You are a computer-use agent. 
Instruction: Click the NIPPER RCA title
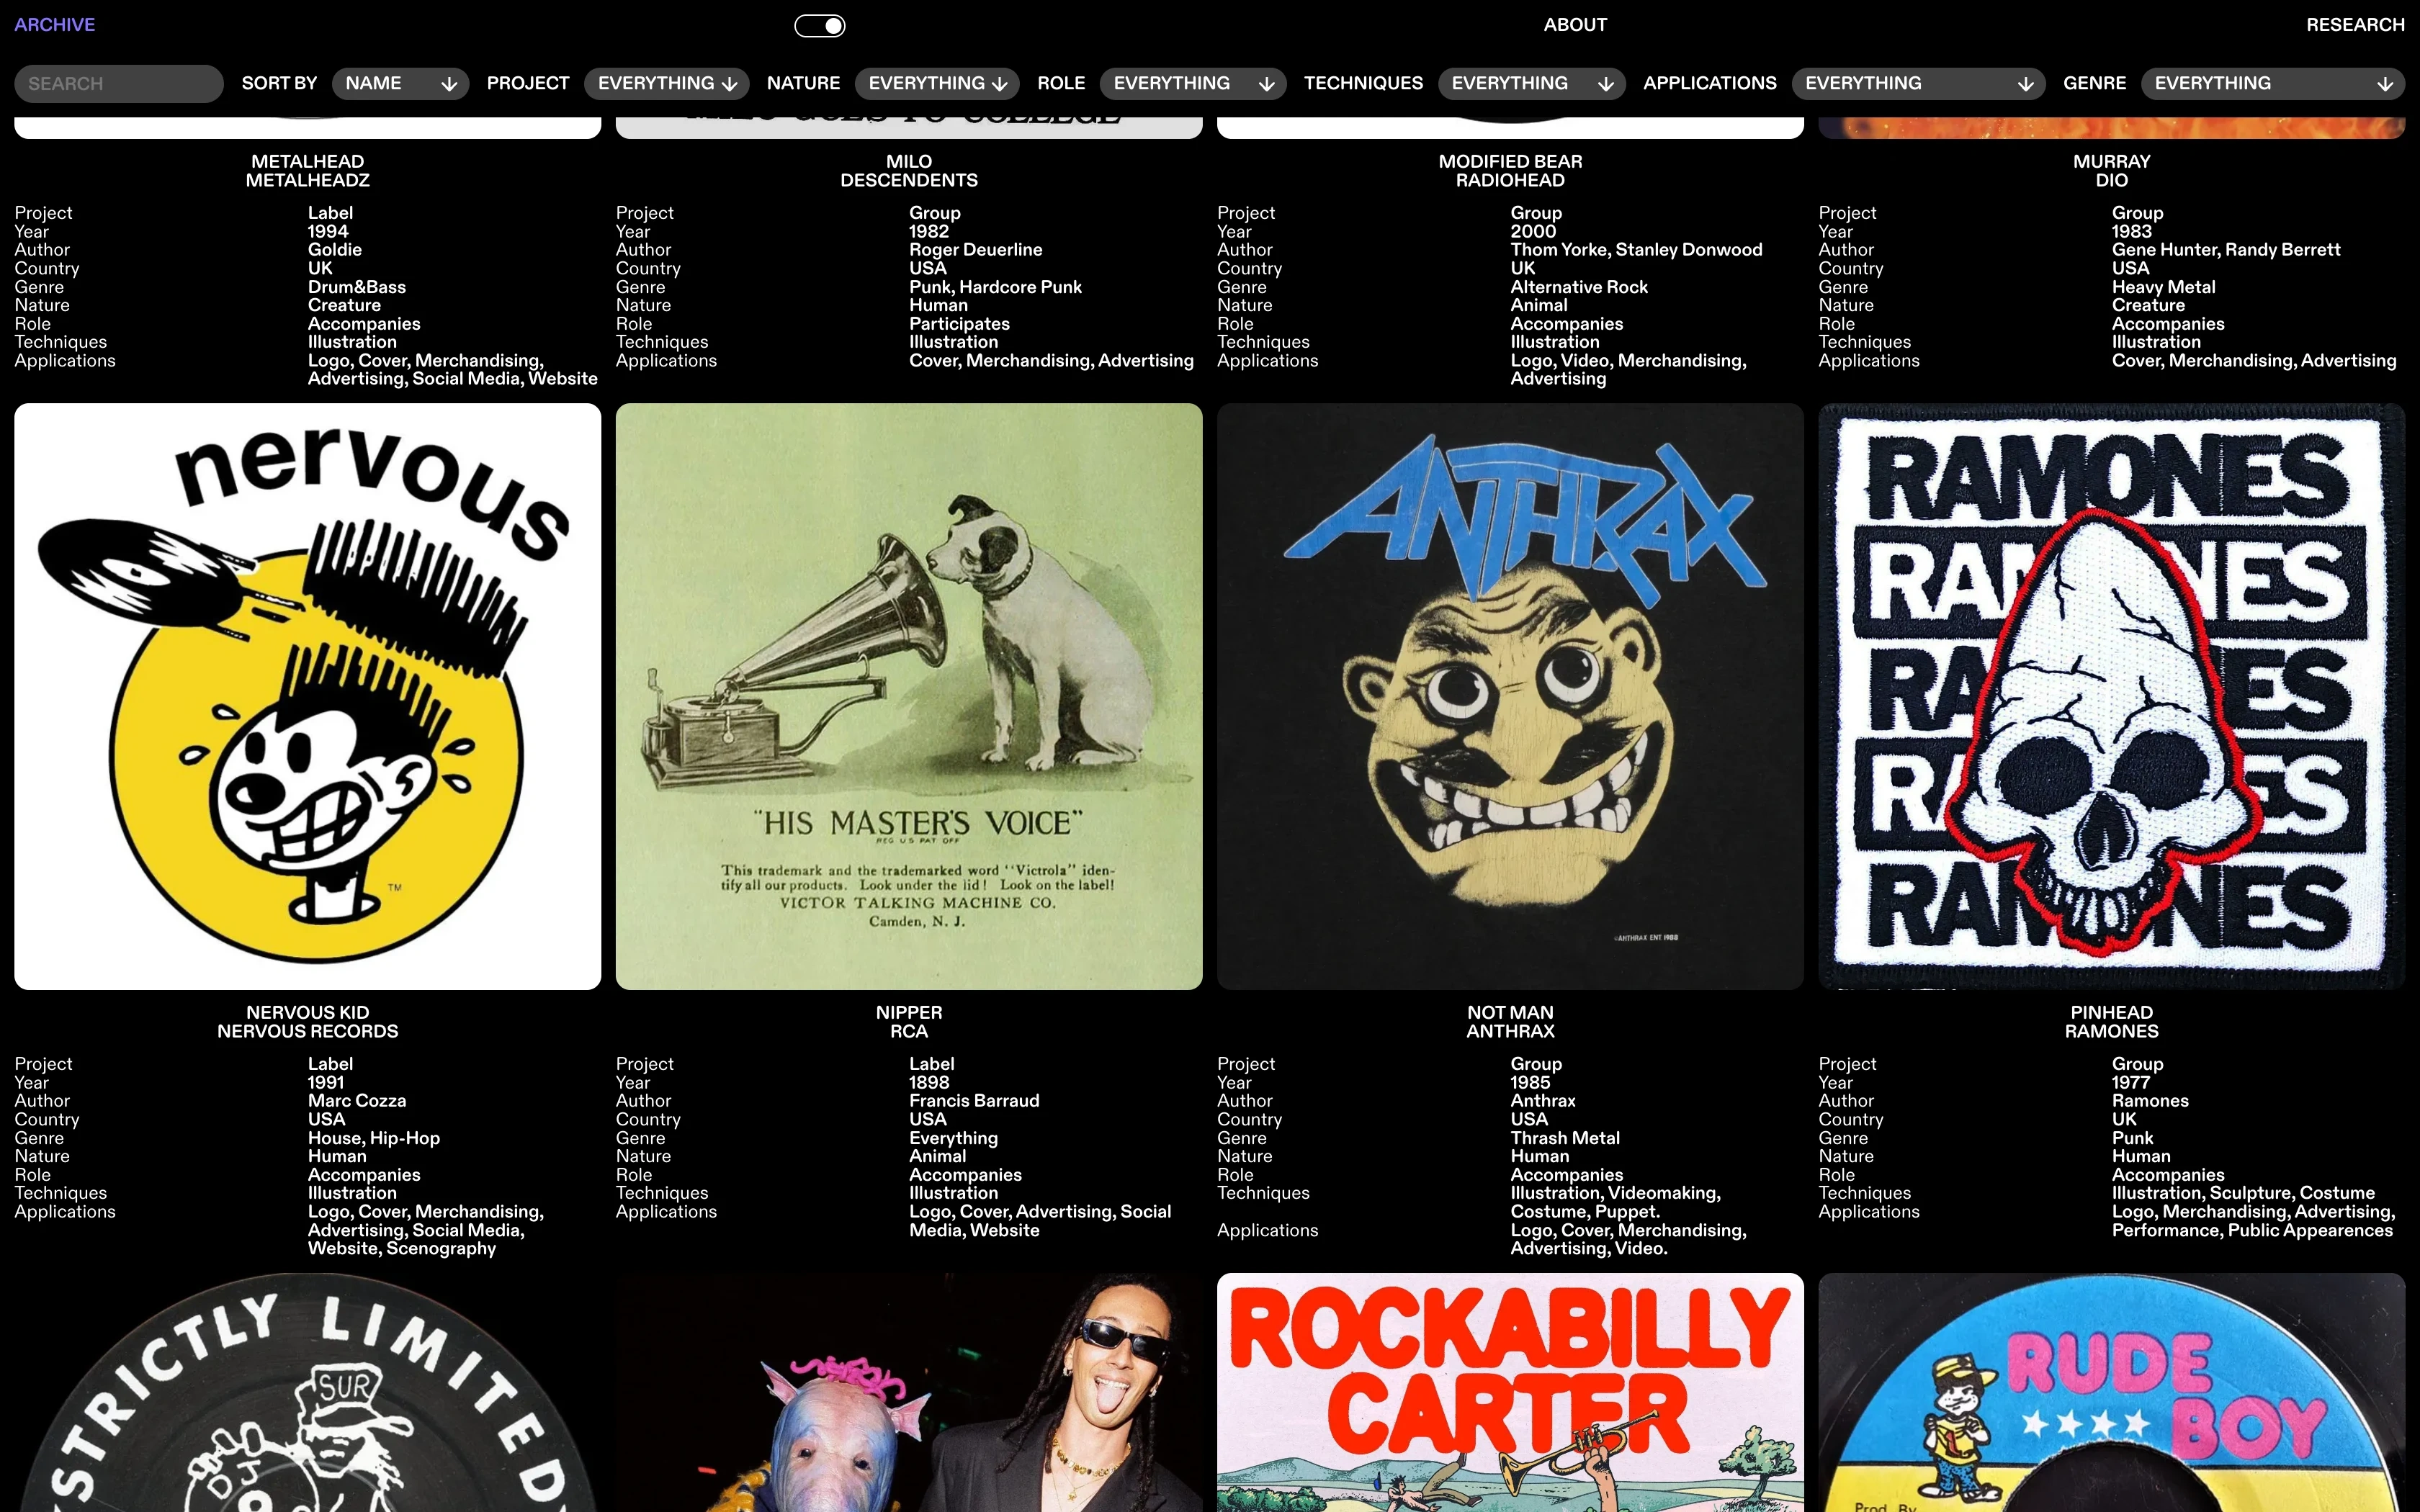909,1022
